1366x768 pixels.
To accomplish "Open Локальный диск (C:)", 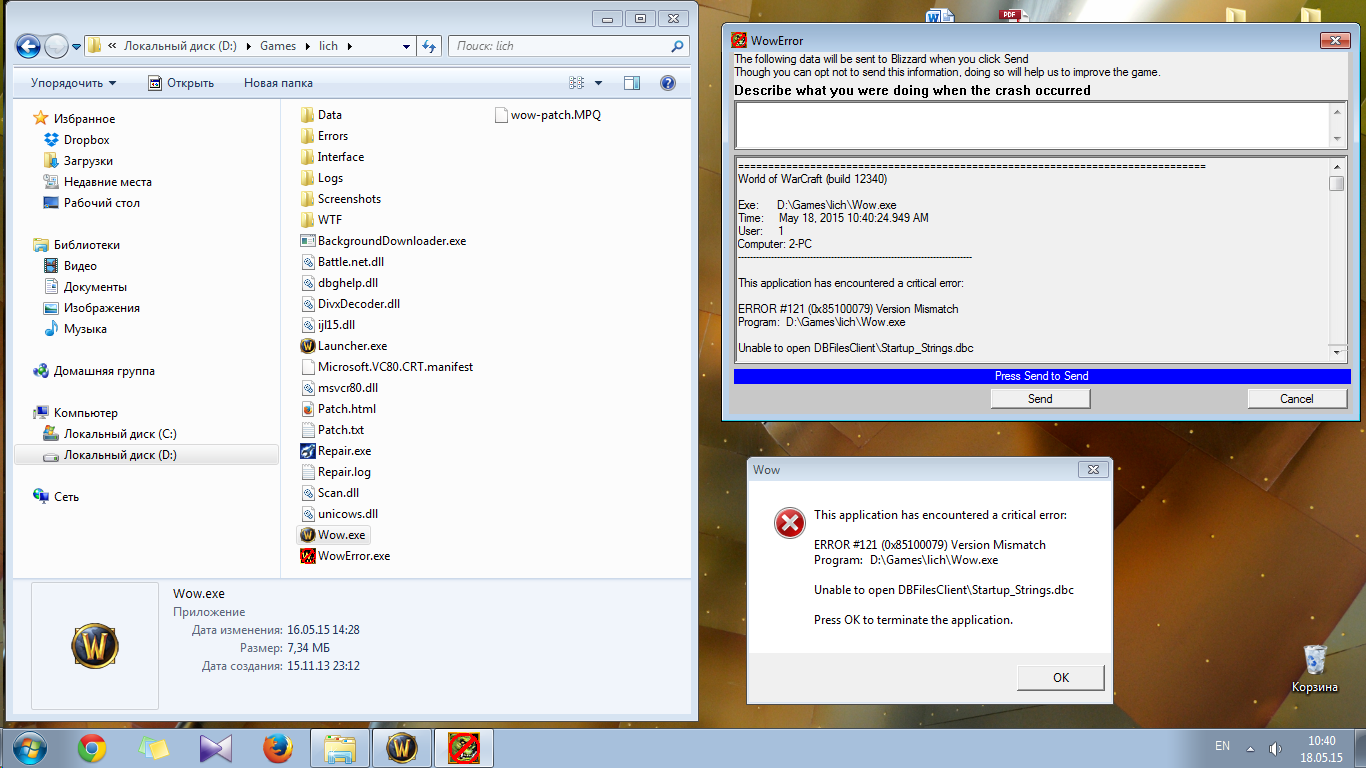I will click(x=109, y=434).
